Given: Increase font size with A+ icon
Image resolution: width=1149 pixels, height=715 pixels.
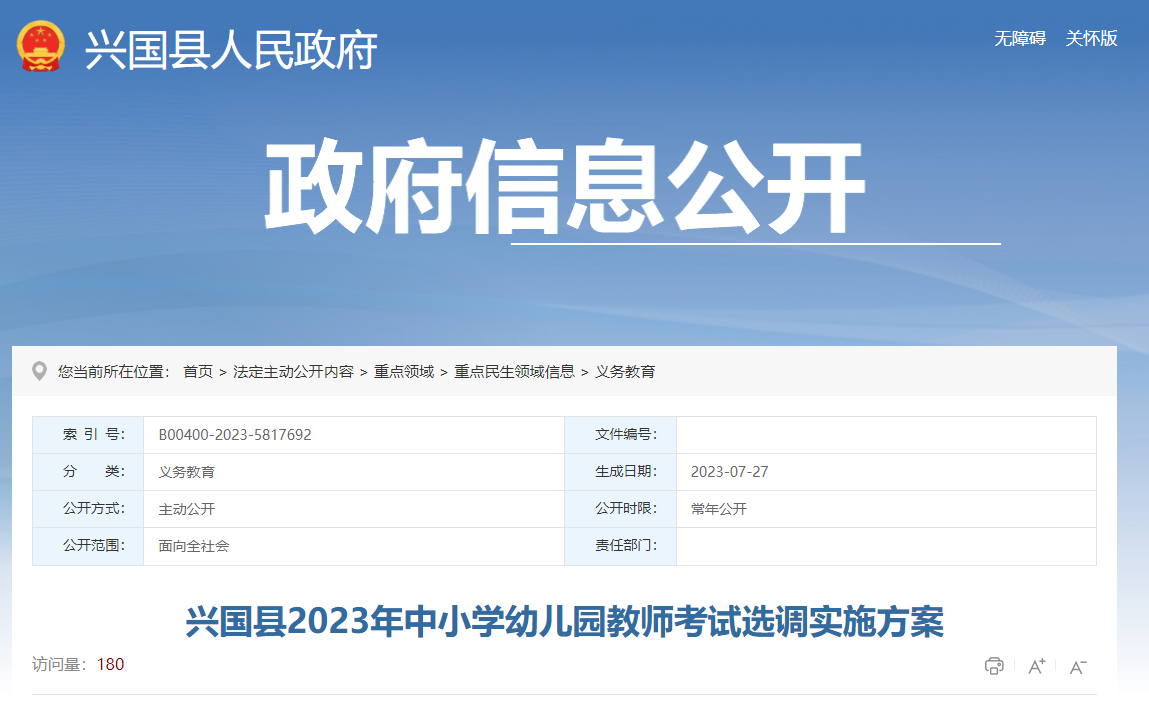Looking at the screenshot, I should point(1036,666).
